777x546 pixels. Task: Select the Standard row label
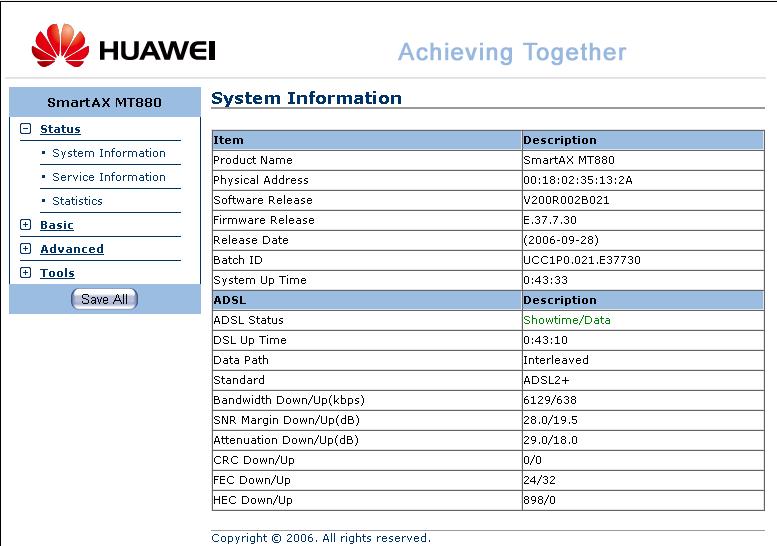(x=239, y=380)
